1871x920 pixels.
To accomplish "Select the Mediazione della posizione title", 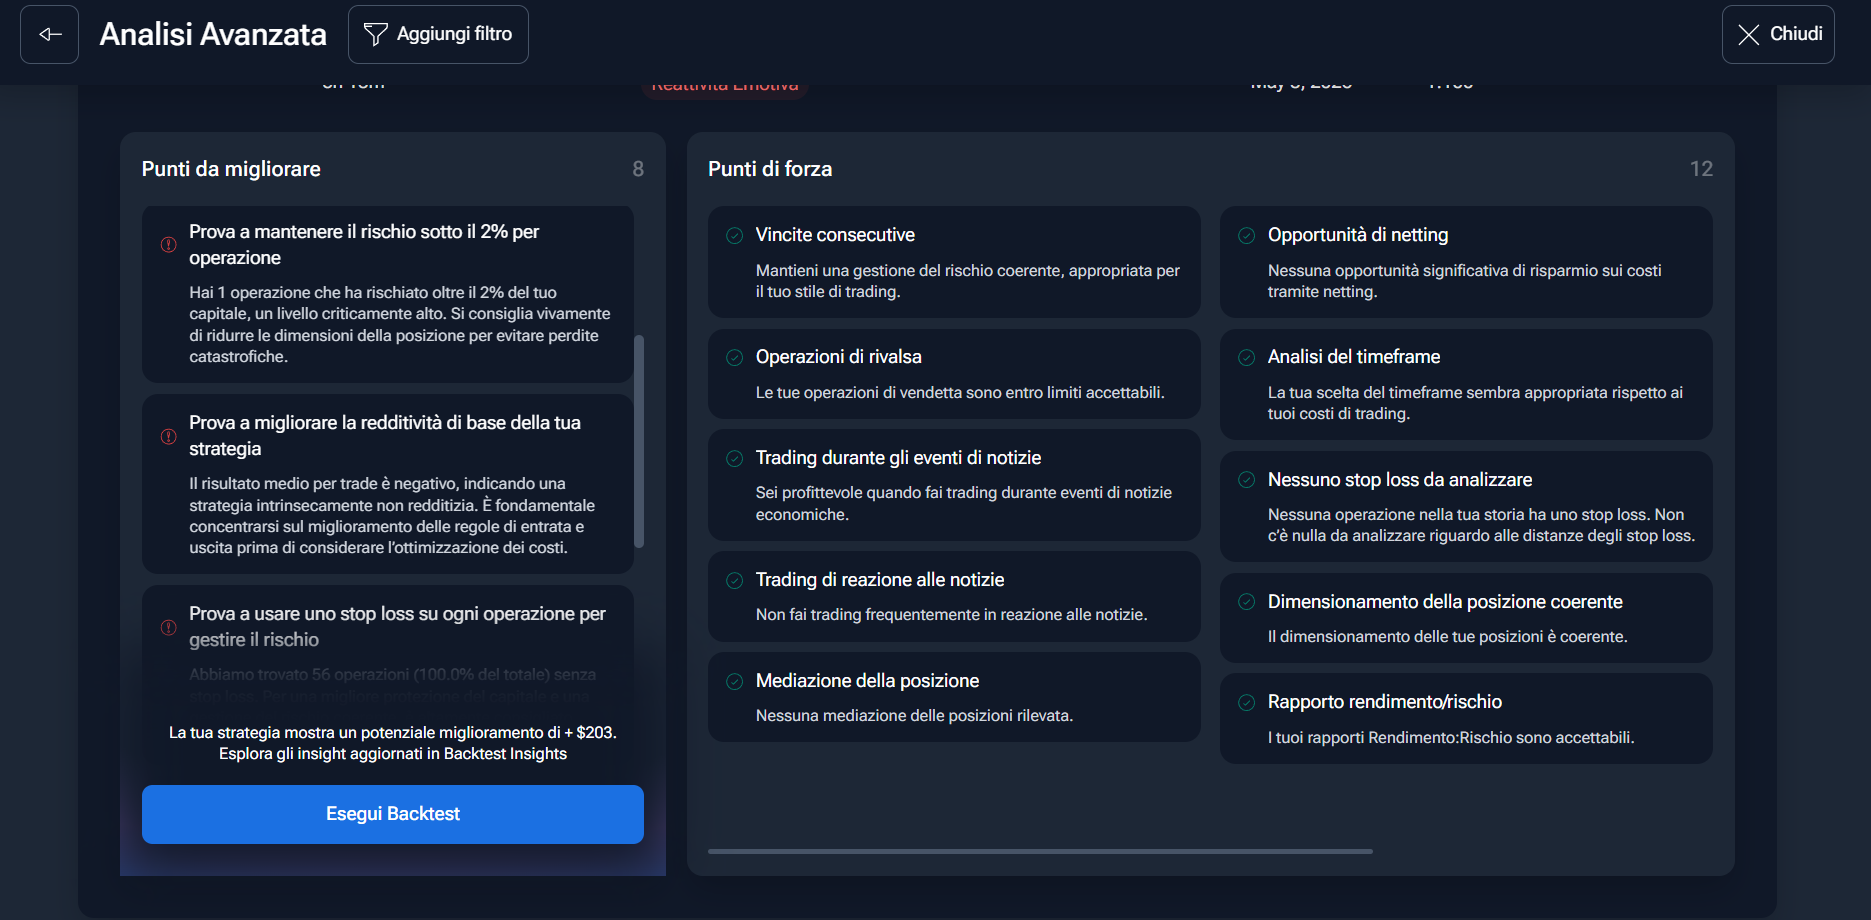I will click(x=867, y=681).
